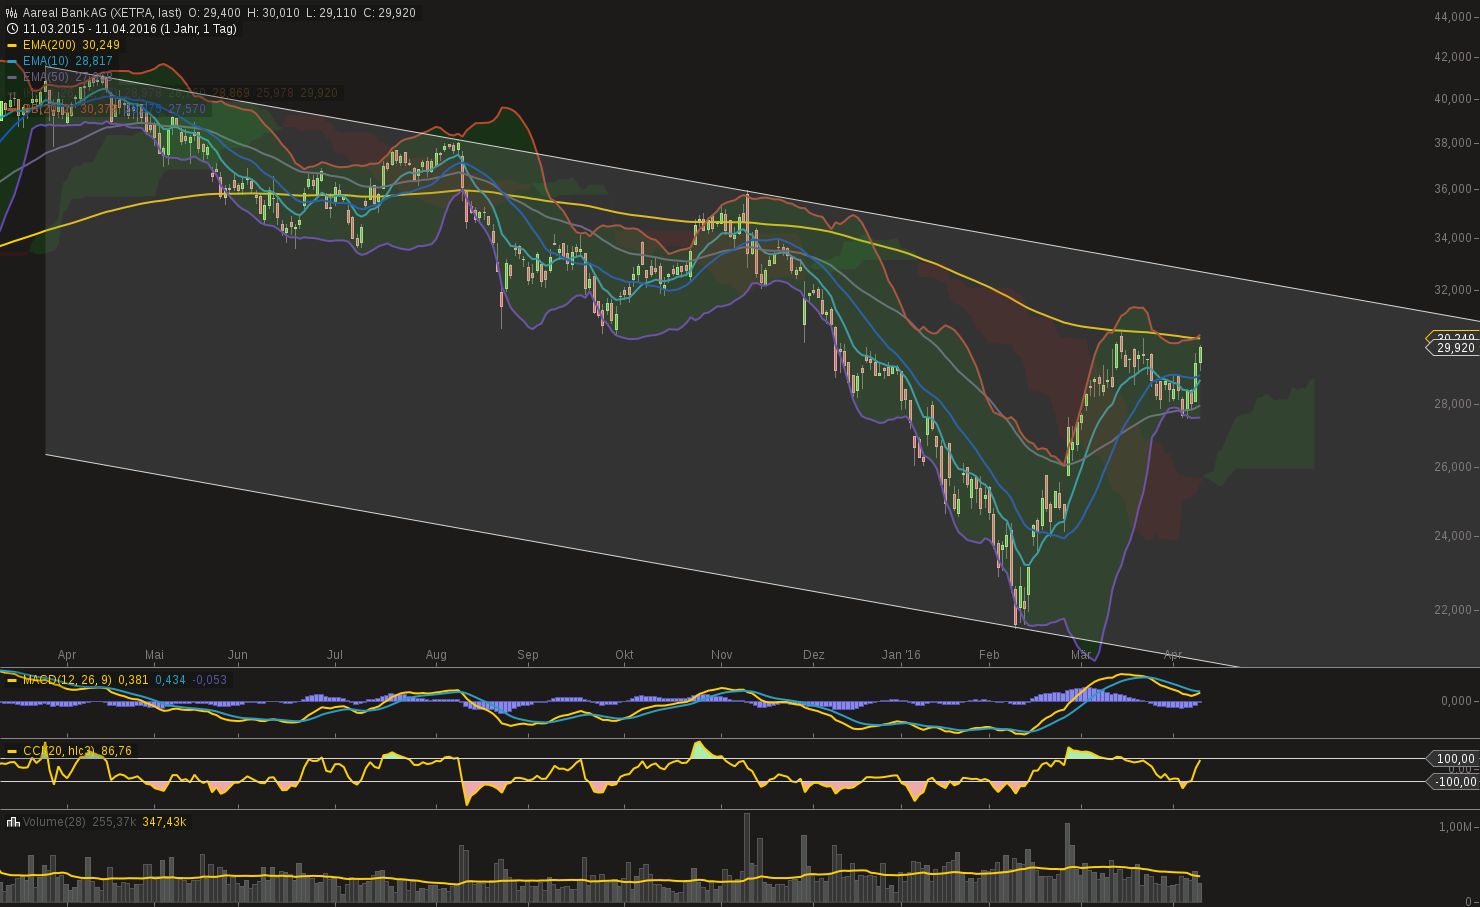This screenshot has width=1480, height=907.
Task: Click the 24,000 price axis label
Action: click(1453, 536)
